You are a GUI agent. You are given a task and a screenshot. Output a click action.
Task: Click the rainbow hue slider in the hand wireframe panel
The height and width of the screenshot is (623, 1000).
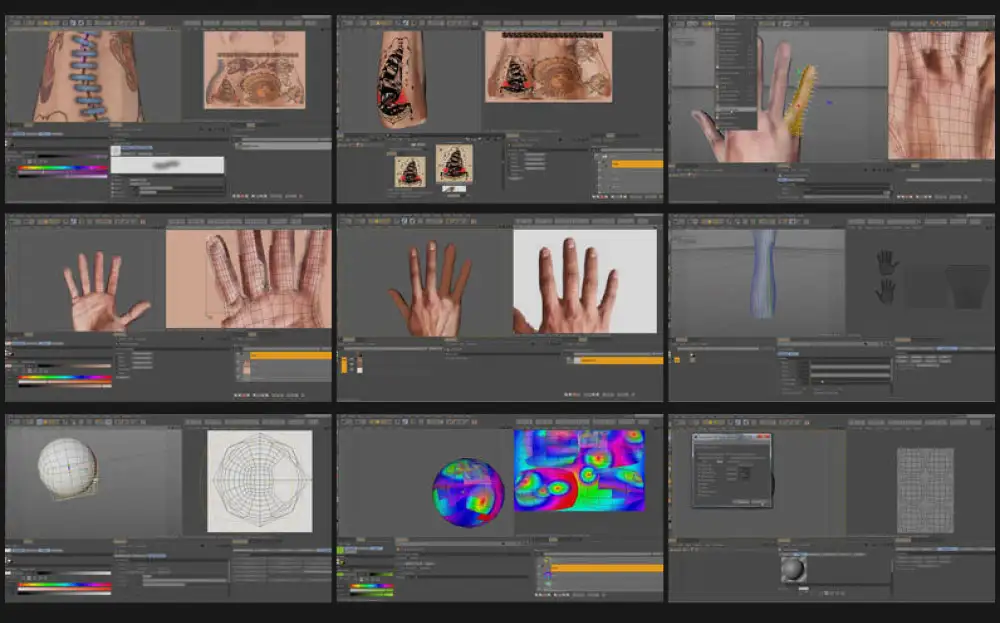(x=64, y=377)
